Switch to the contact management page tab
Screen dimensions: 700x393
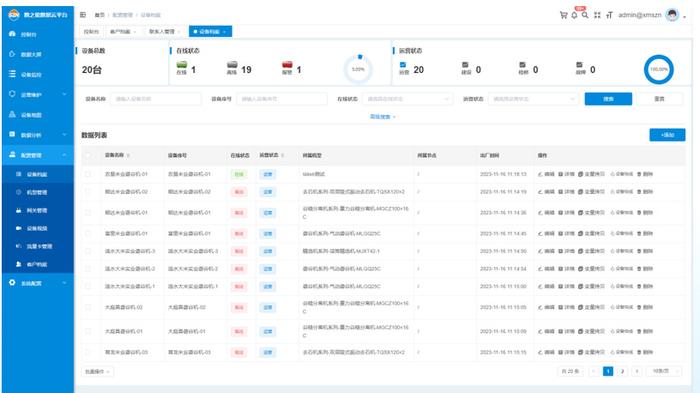point(164,32)
